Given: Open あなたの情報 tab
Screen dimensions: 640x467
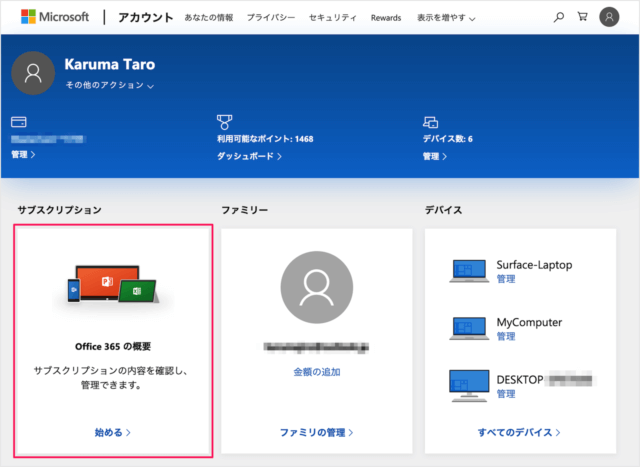Looking at the screenshot, I should [209, 18].
